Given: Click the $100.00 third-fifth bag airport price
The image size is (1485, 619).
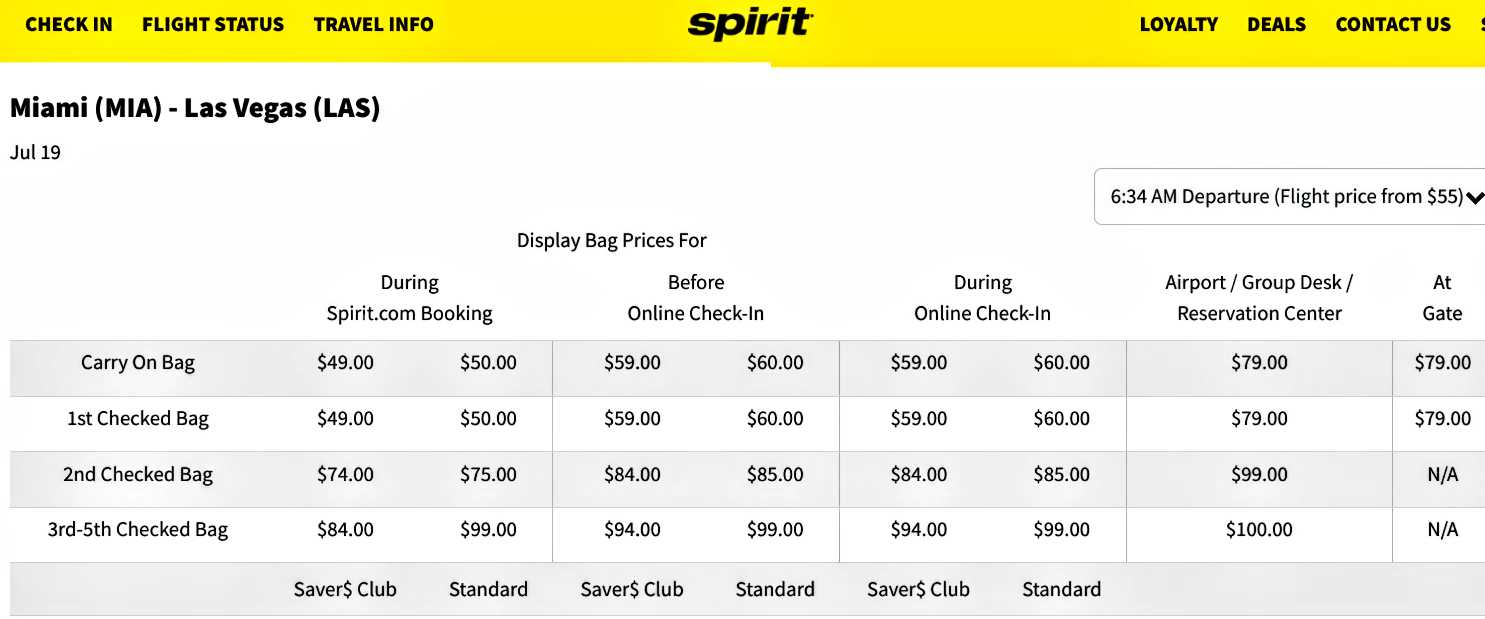Looking at the screenshot, I should click(1259, 530).
